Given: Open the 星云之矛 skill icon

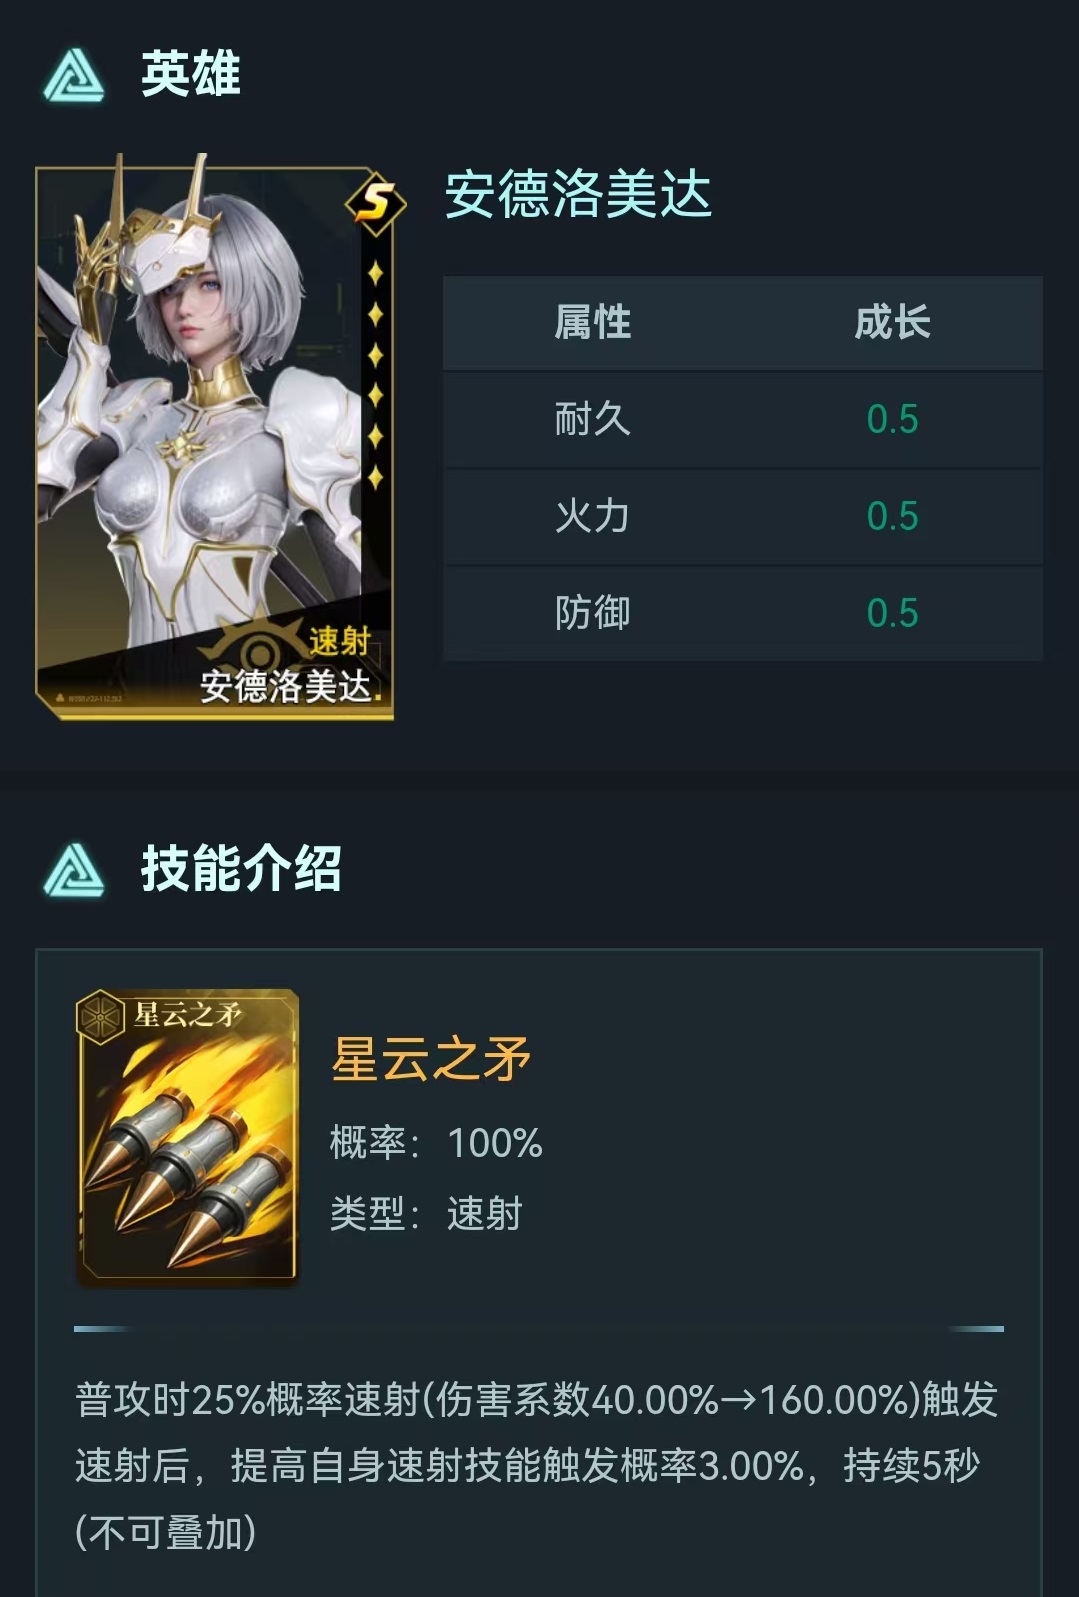Looking at the screenshot, I should [x=187, y=1136].
